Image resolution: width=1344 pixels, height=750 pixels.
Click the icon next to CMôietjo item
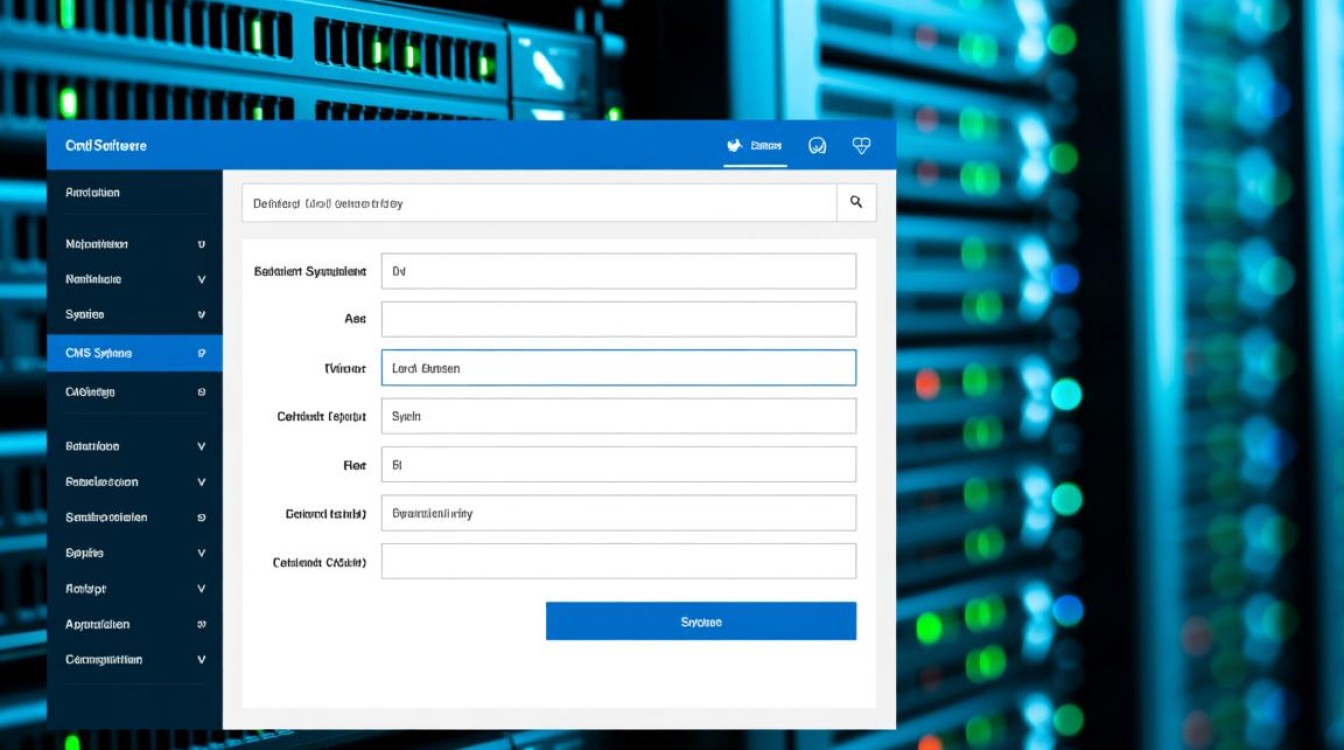[202, 392]
